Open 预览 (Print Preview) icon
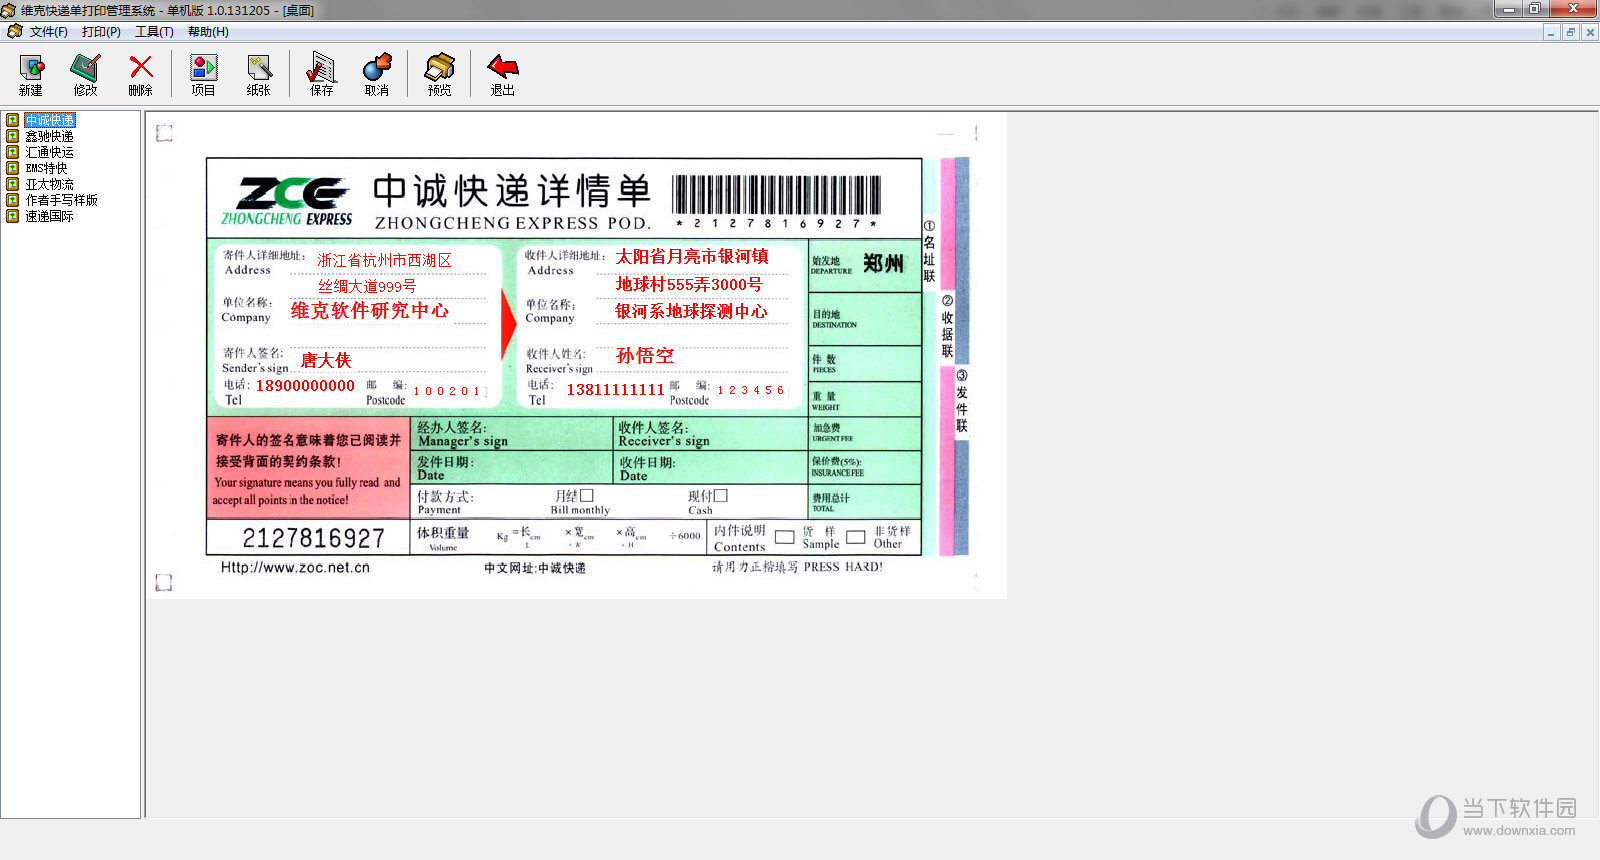Viewport: 1600px width, 860px height. 440,74
